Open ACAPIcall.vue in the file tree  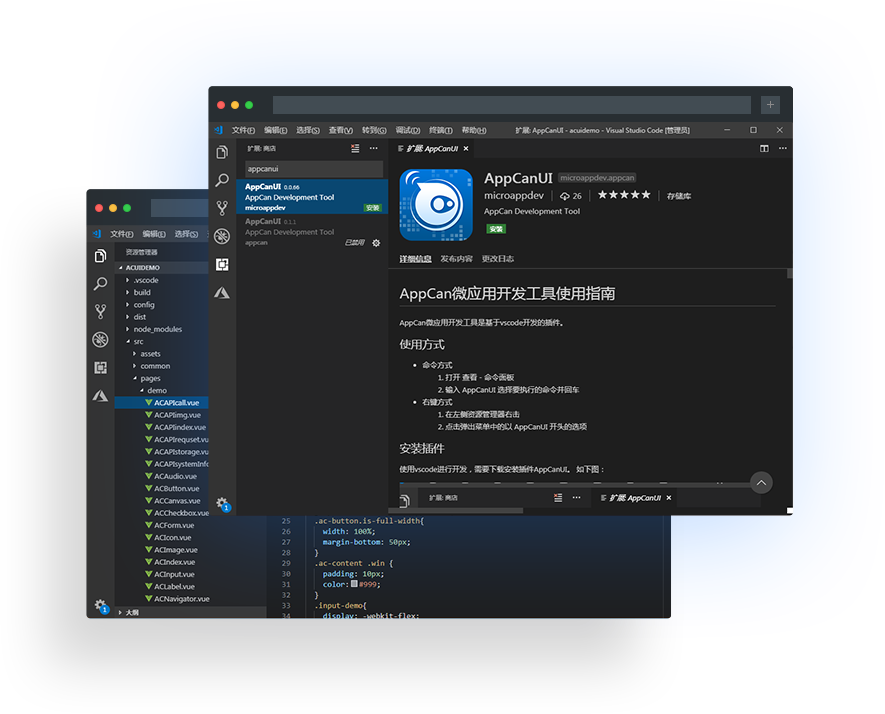point(176,403)
